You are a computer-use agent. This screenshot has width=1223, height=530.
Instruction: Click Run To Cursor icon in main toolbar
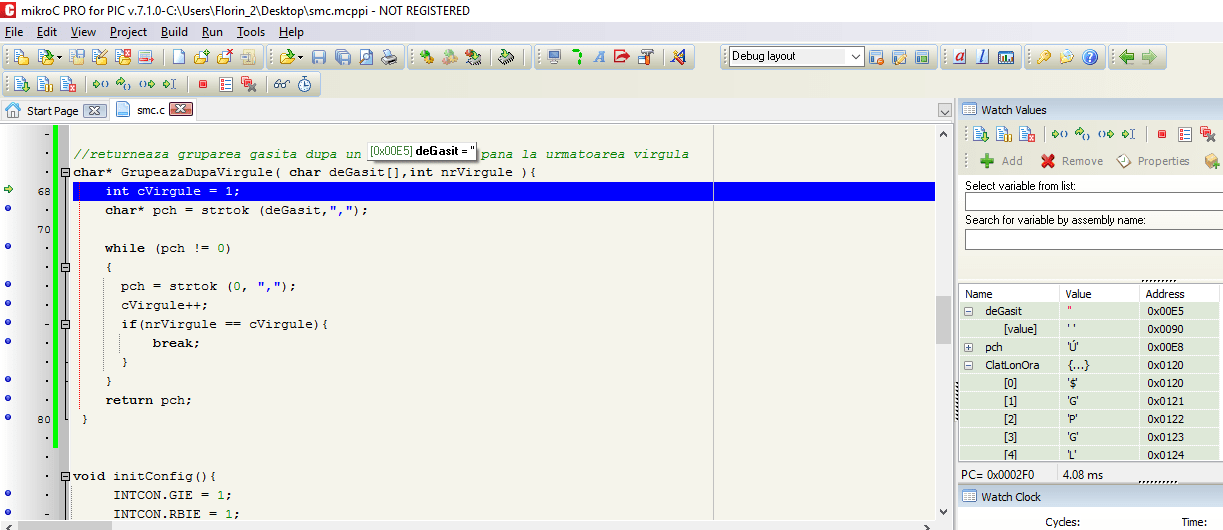(170, 85)
